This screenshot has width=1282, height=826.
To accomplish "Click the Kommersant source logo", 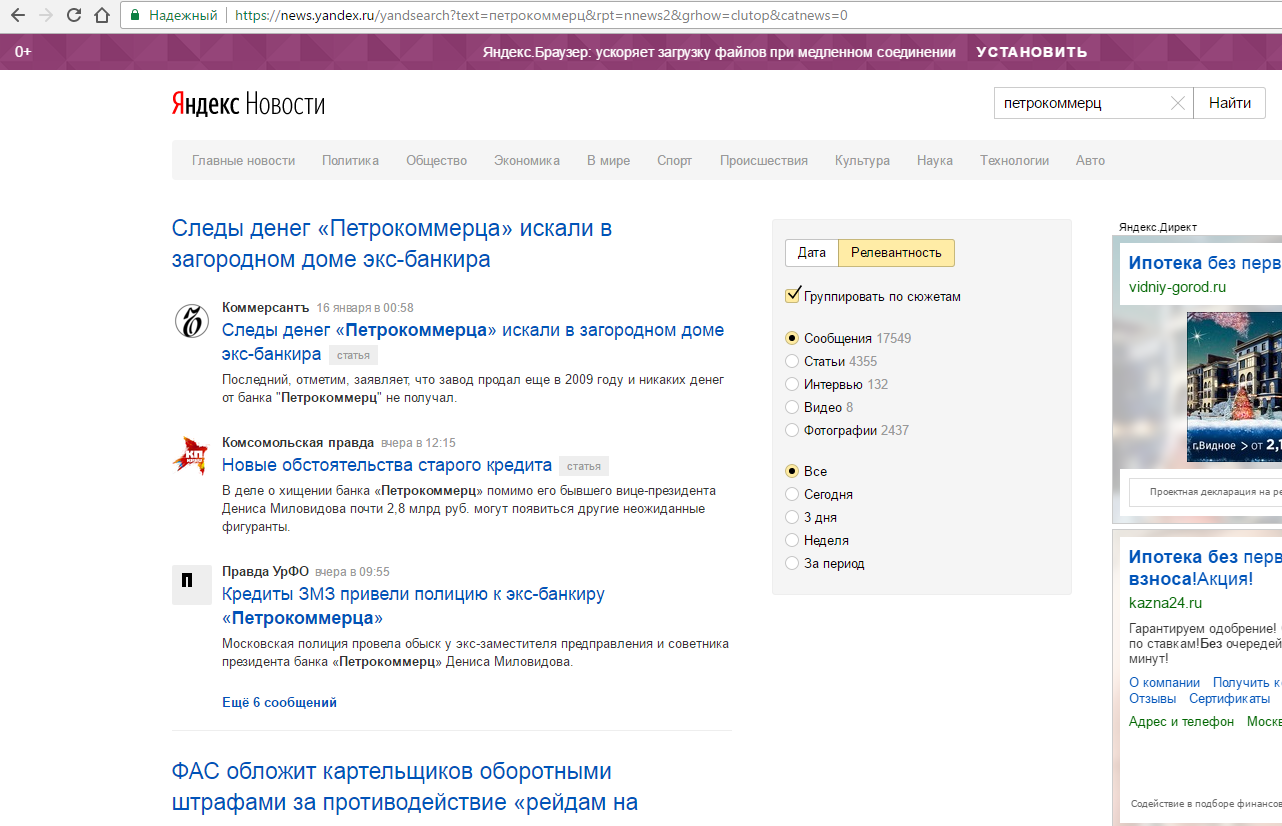I will point(191,321).
